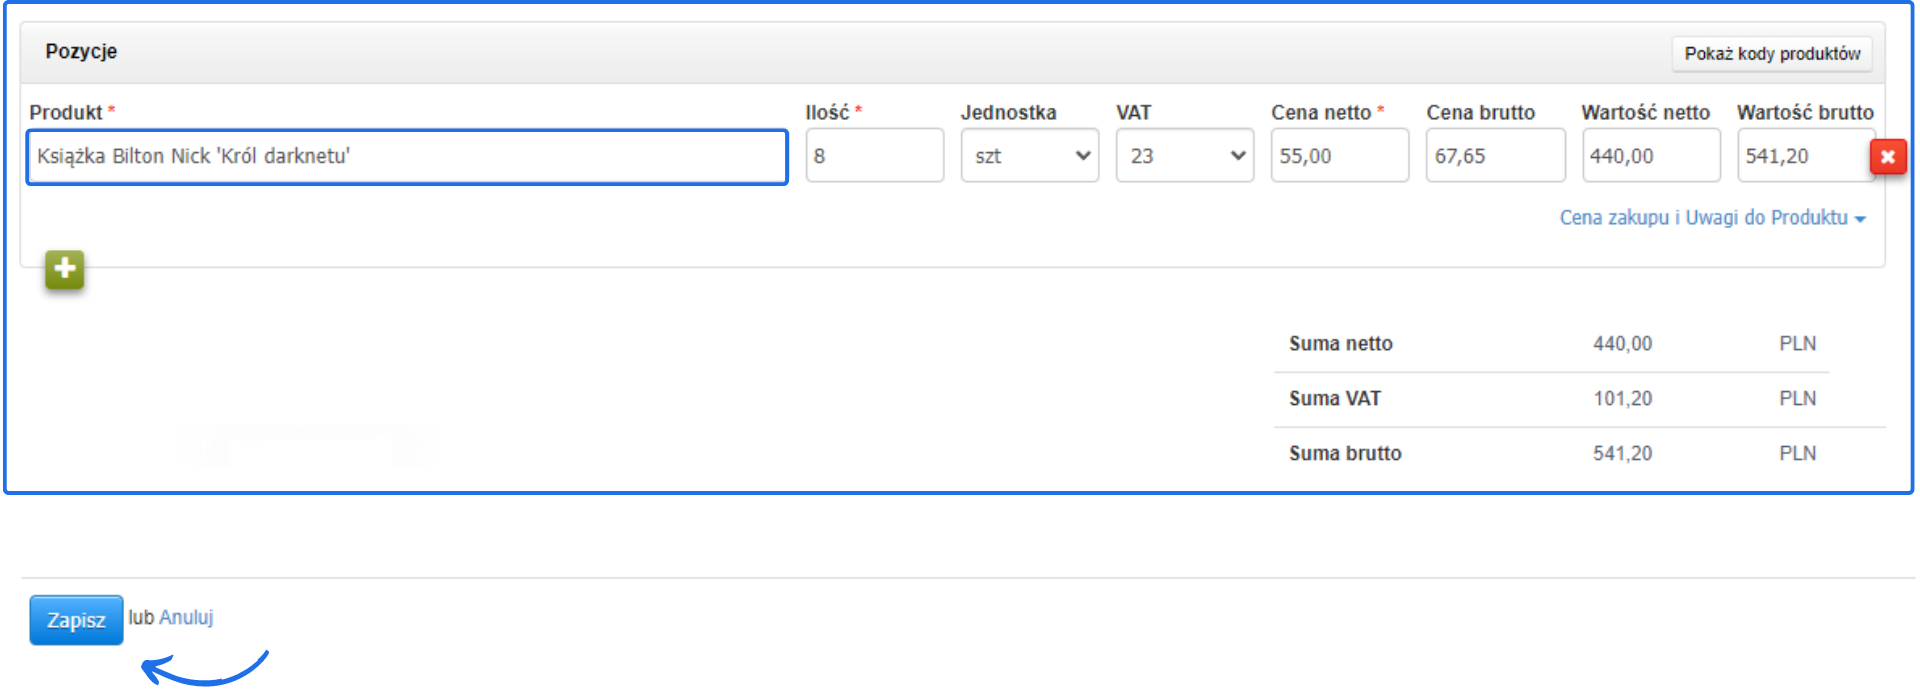Focus the Wartość netto value field
This screenshot has height=699, width=1920.
[1650, 156]
